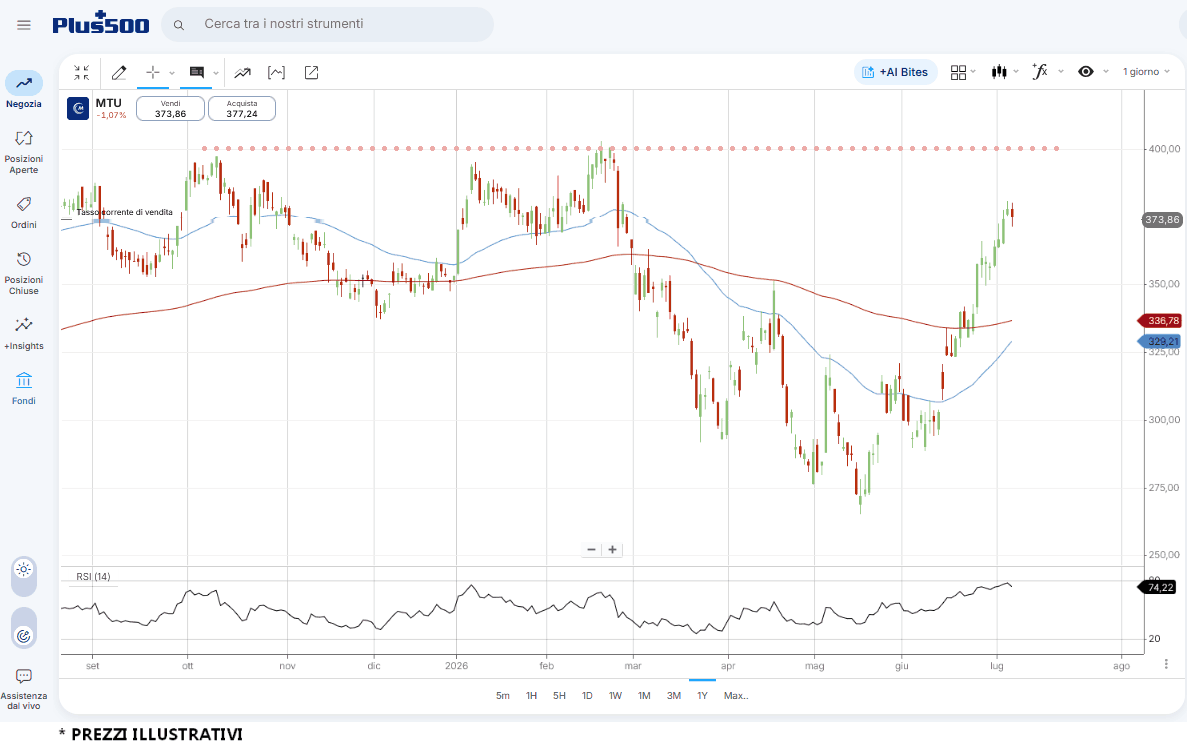Open the trend line comparison icon
The width and height of the screenshot is (1187, 745).
coord(242,73)
